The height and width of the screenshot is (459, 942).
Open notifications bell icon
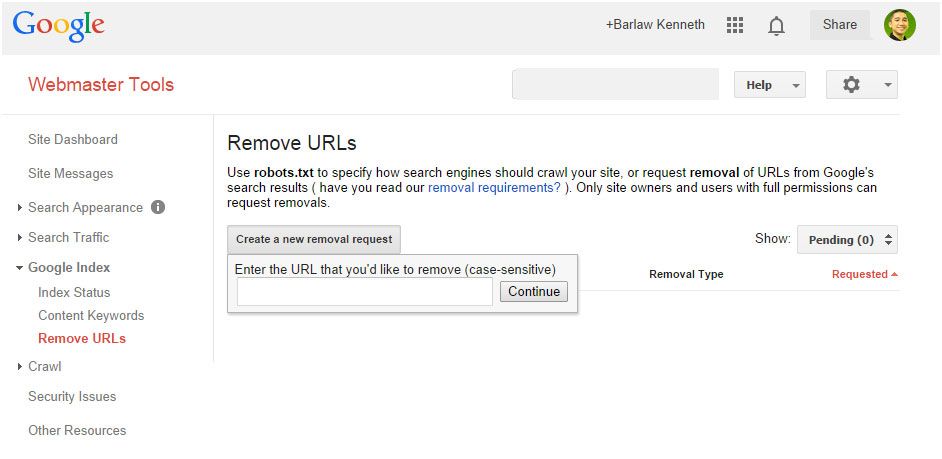coord(776,25)
